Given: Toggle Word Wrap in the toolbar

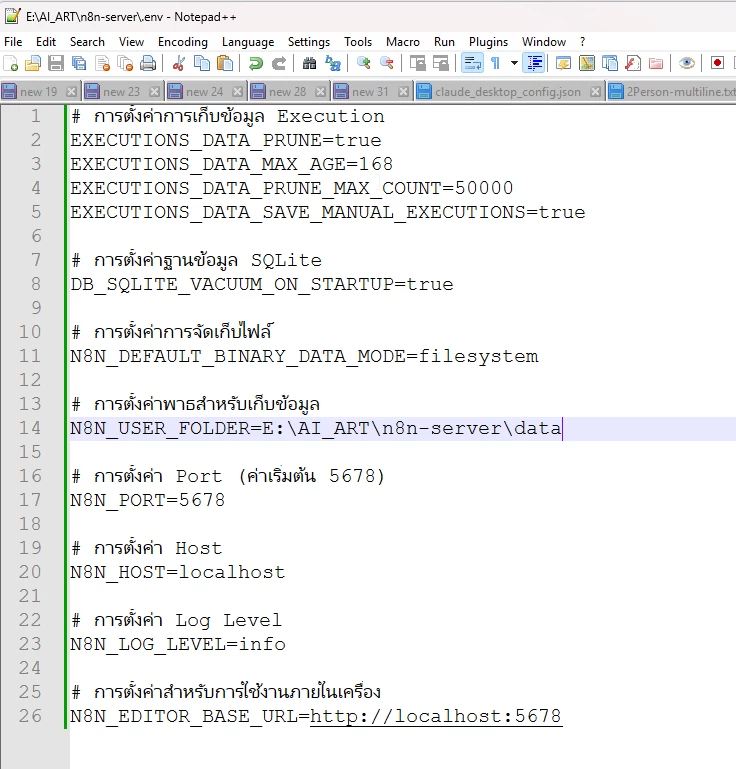Looking at the screenshot, I should 472,63.
